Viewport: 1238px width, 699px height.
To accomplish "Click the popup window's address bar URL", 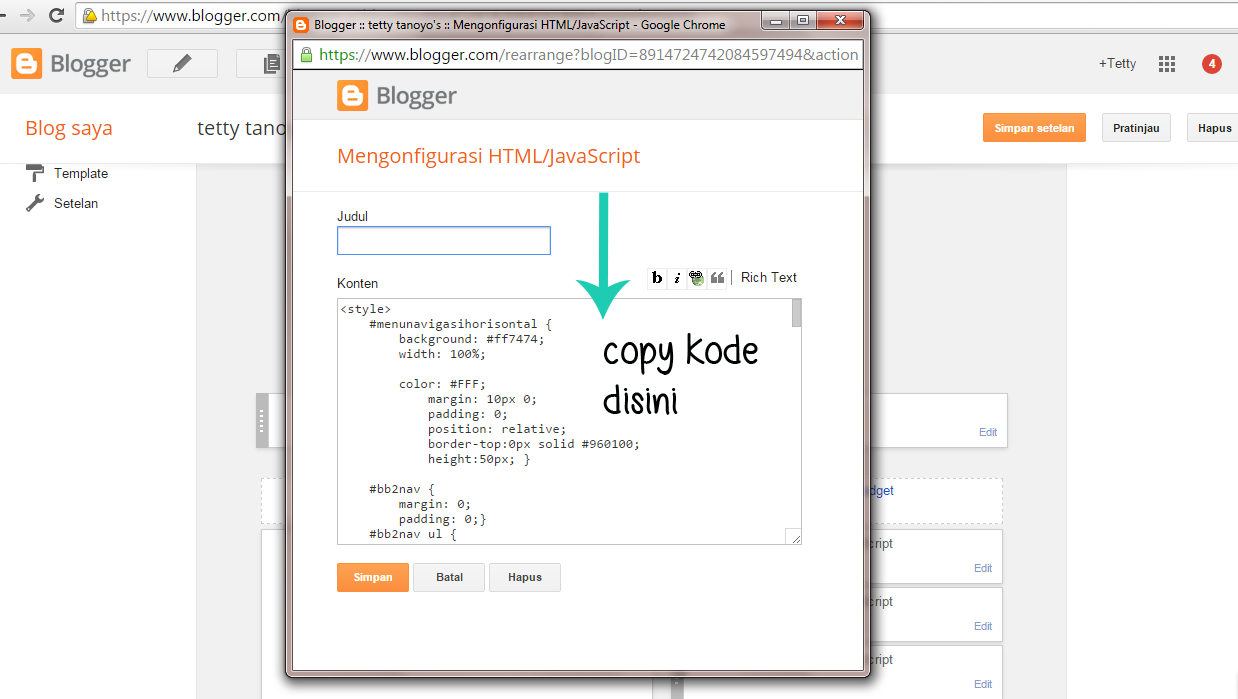I will tap(588, 54).
